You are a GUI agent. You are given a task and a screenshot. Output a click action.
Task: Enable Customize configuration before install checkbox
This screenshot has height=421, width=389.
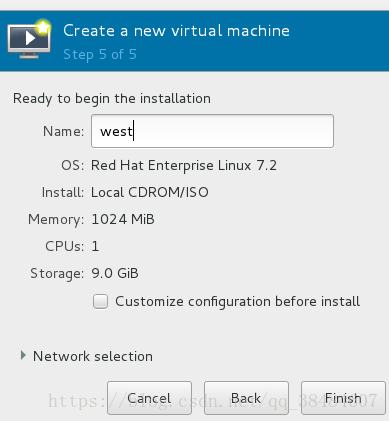[x=100, y=302]
